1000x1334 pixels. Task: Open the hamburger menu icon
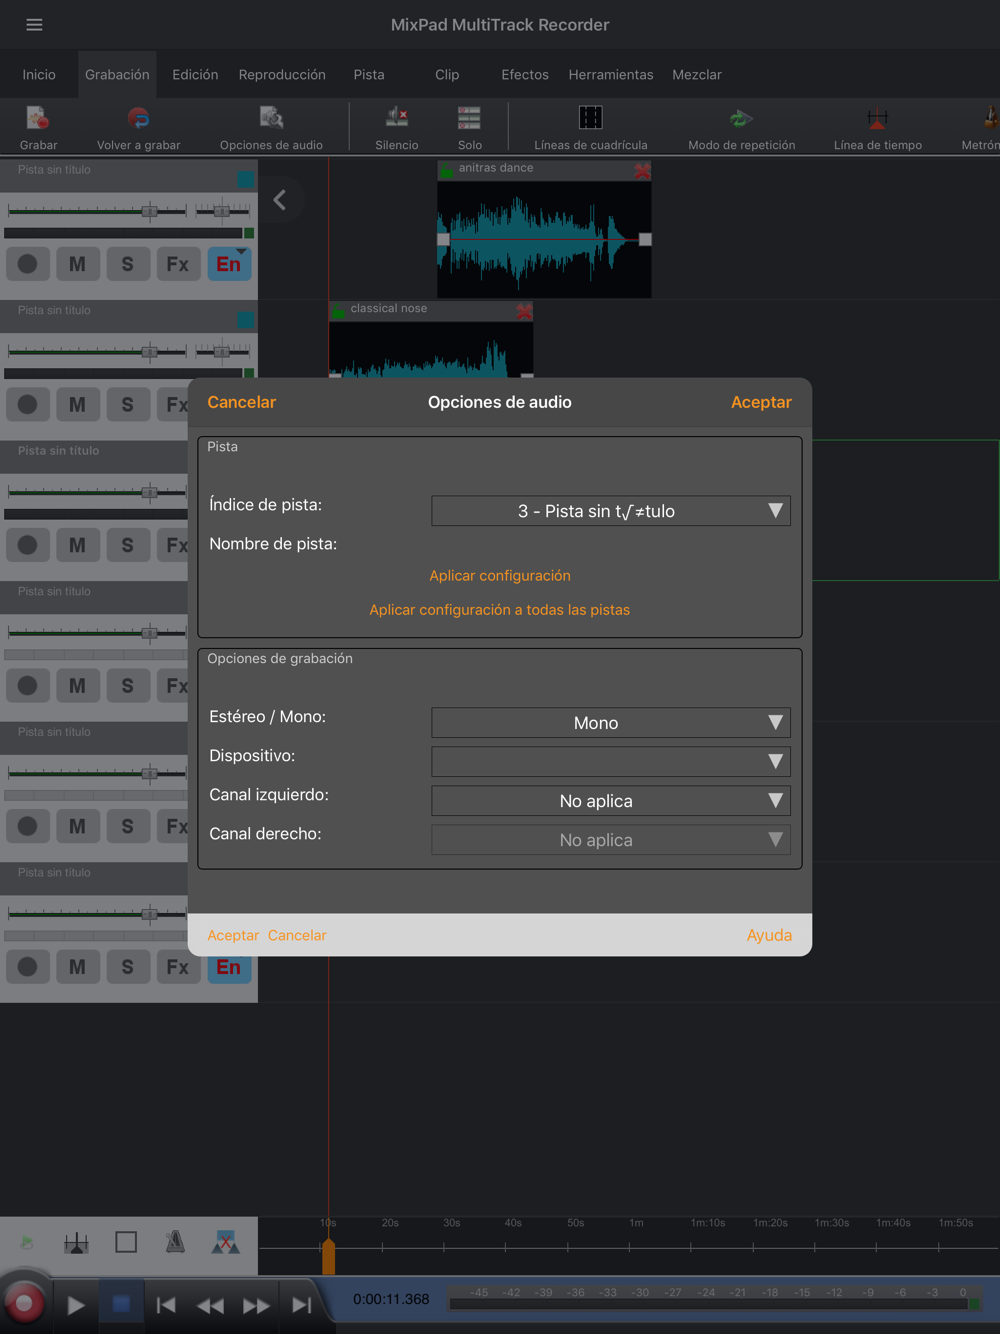tap(34, 25)
